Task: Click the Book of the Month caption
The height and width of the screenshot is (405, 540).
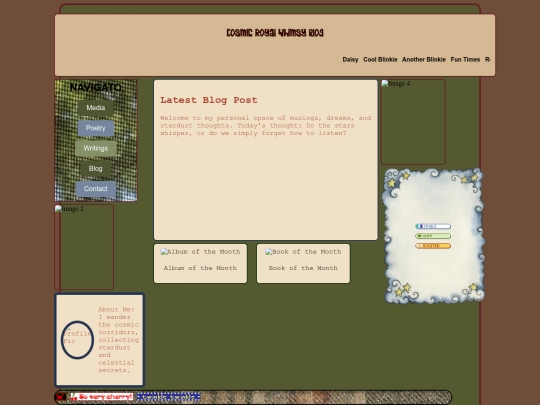Action: (x=303, y=268)
